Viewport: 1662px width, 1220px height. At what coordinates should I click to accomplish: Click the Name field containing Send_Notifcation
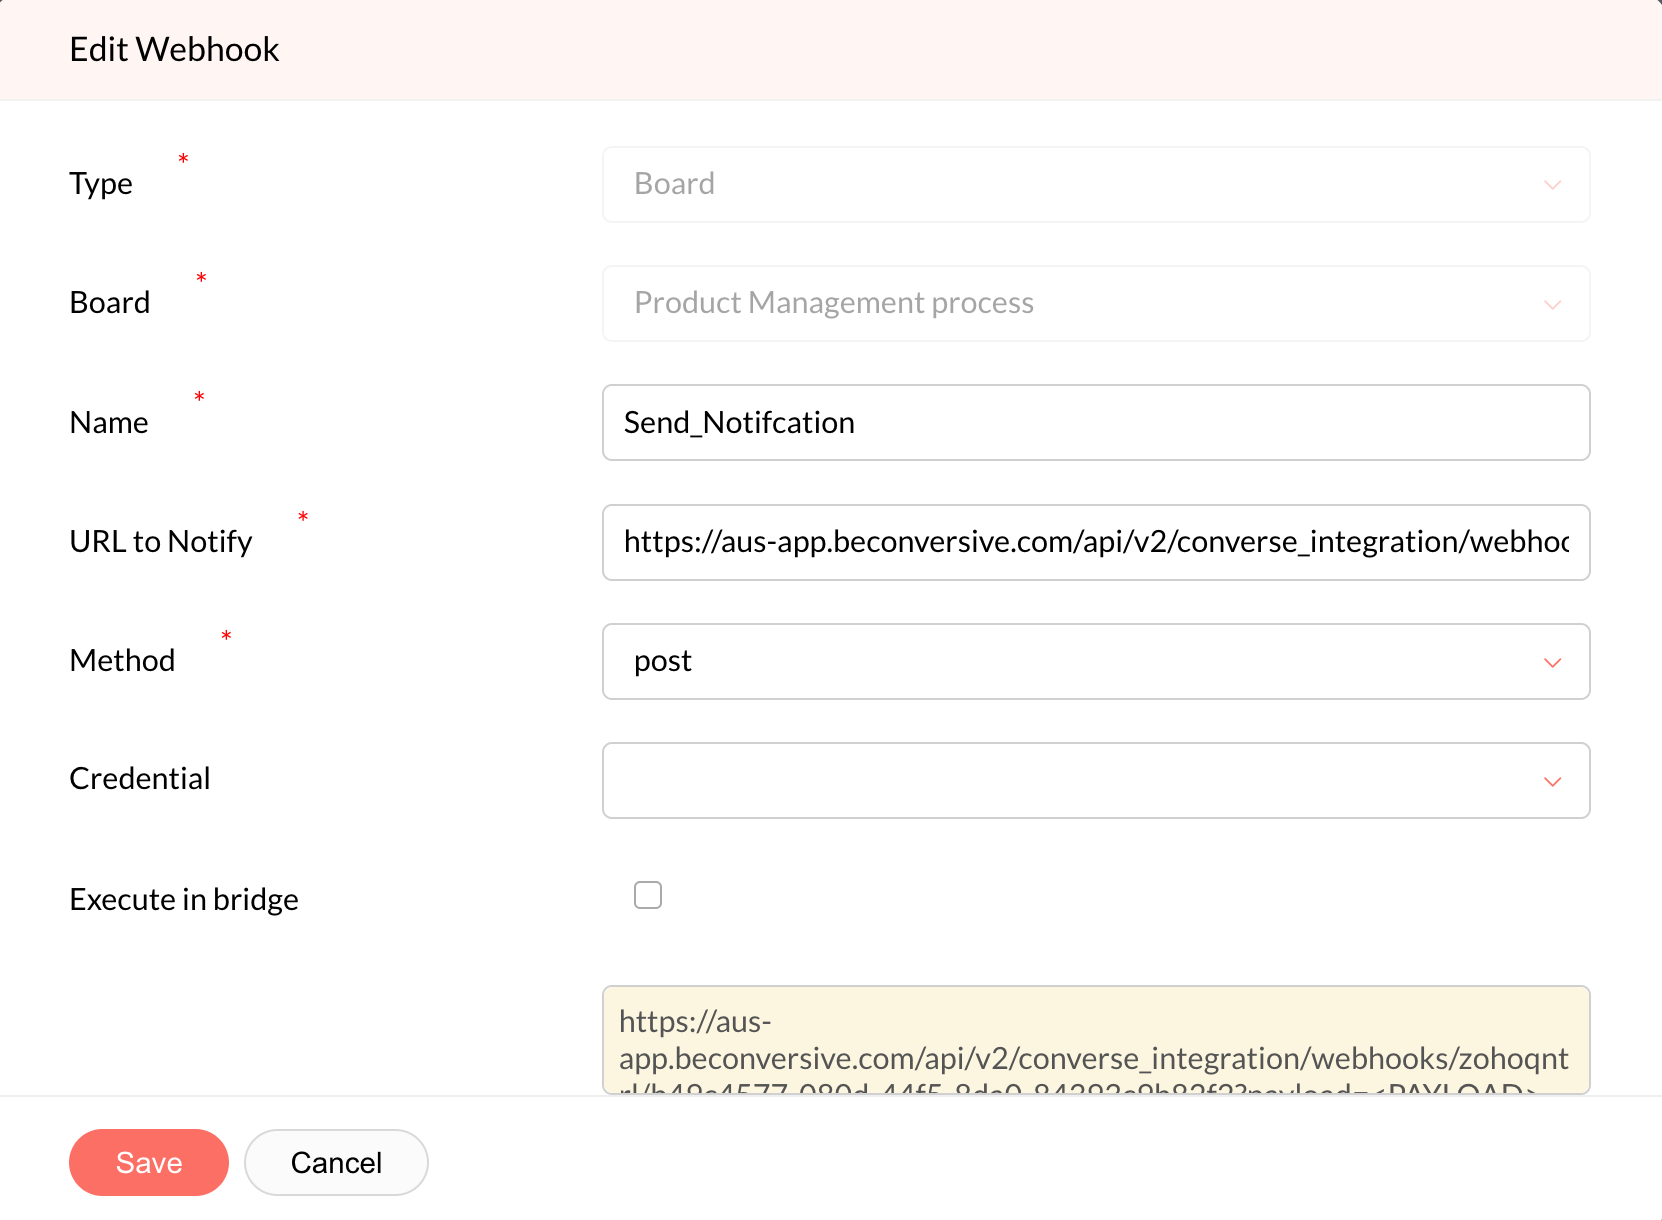pos(1096,423)
